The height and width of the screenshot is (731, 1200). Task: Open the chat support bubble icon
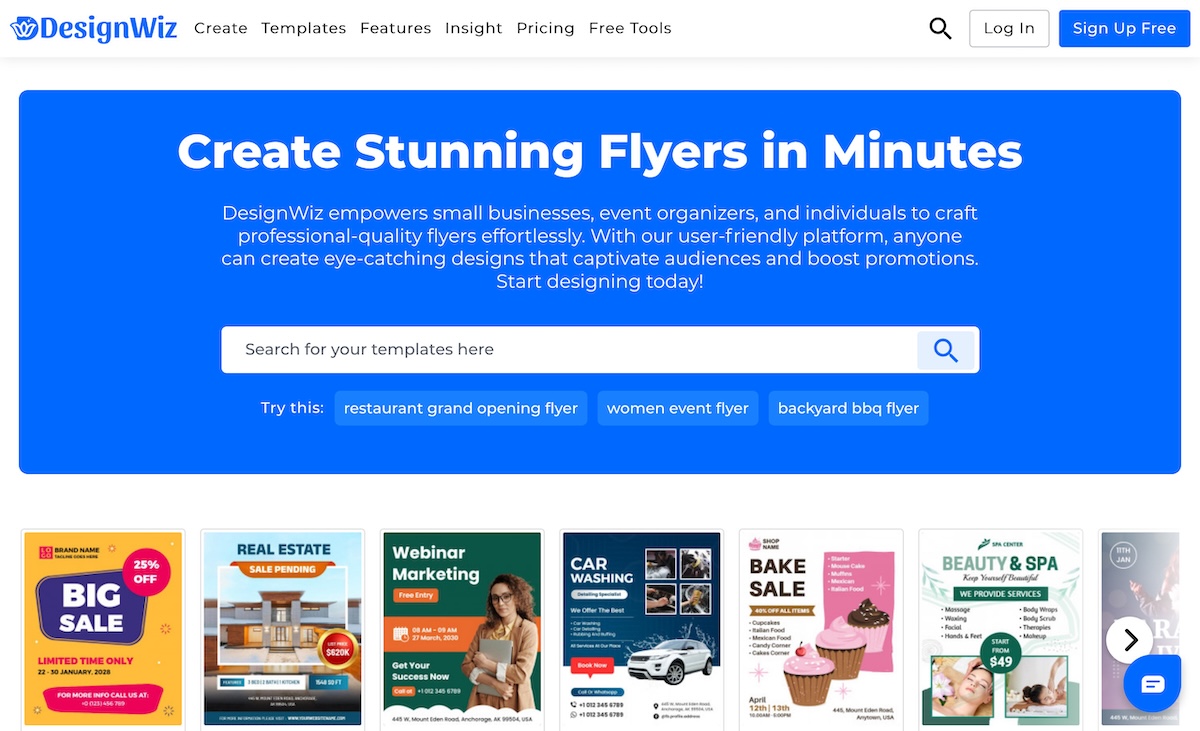1152,684
